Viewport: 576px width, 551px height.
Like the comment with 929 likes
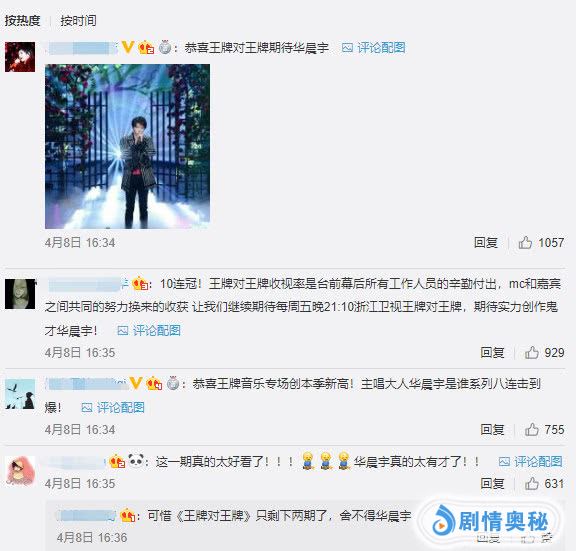[x=532, y=353]
